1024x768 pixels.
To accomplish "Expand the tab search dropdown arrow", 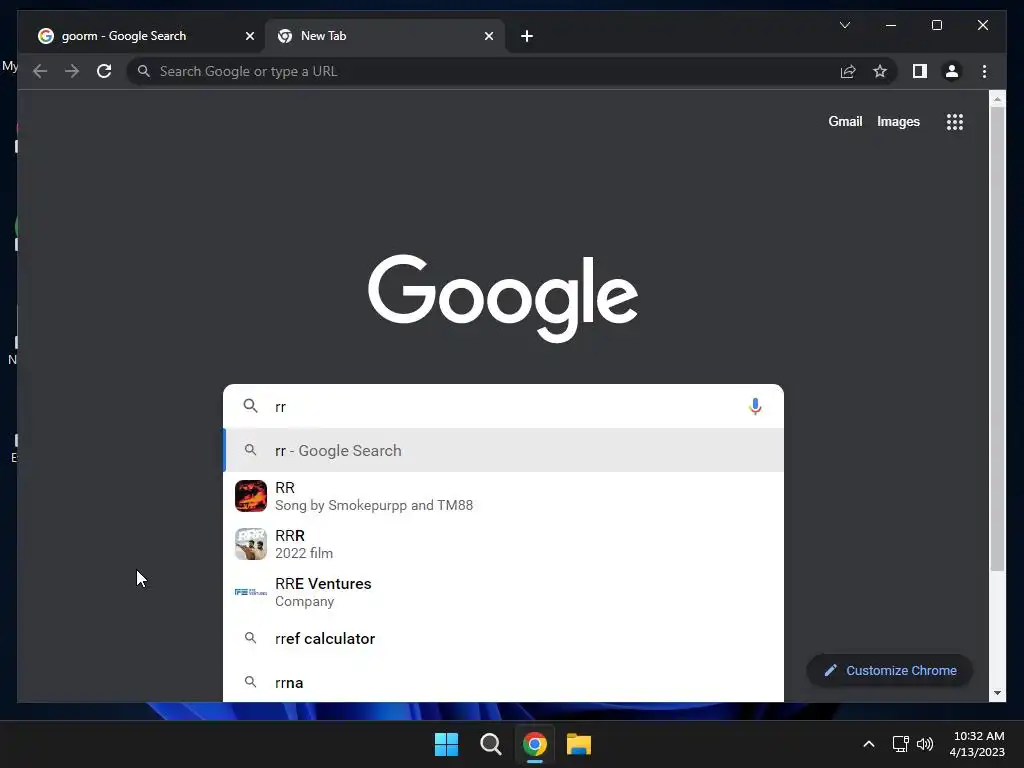I will [844, 25].
